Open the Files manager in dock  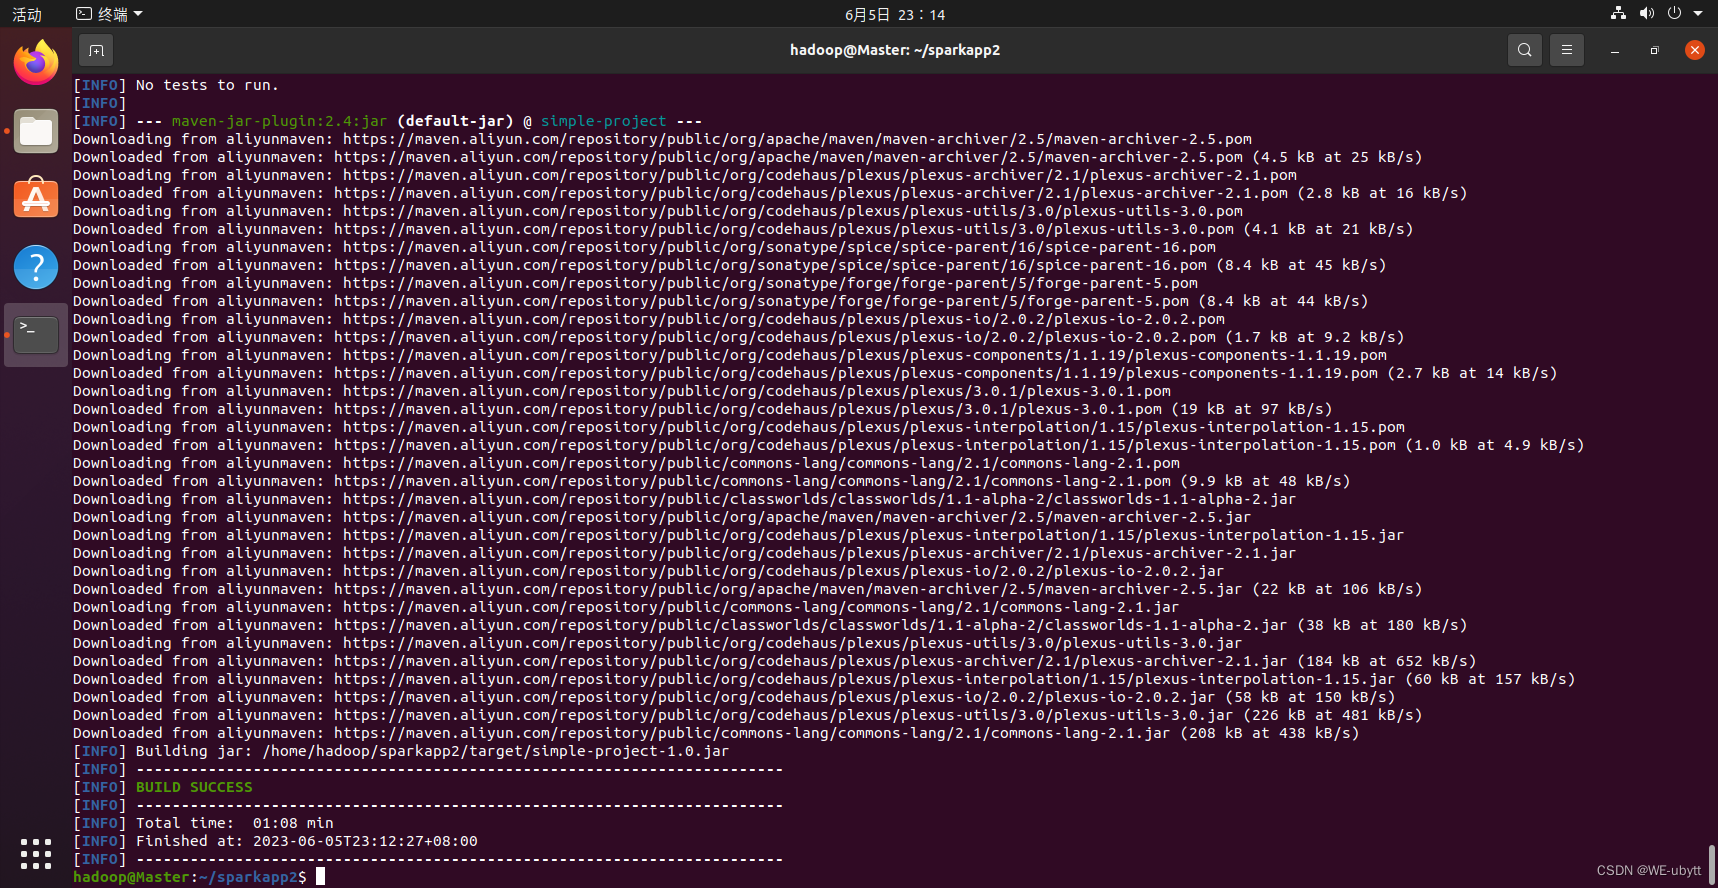pos(36,131)
